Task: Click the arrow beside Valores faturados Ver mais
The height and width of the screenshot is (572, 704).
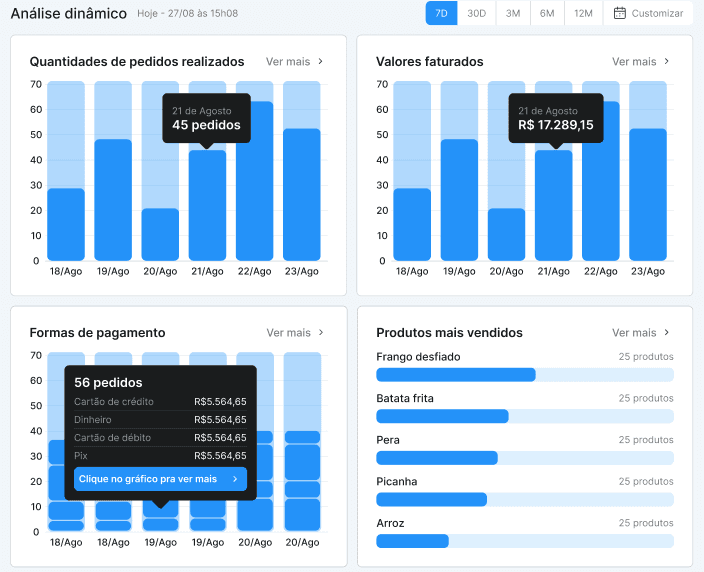Action: pos(667,62)
